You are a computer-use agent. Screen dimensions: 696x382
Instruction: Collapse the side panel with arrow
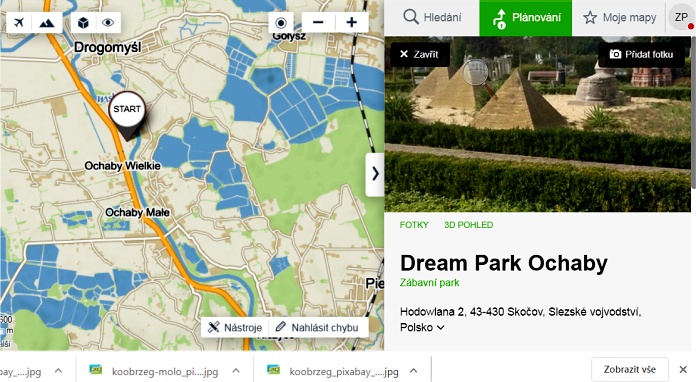375,174
